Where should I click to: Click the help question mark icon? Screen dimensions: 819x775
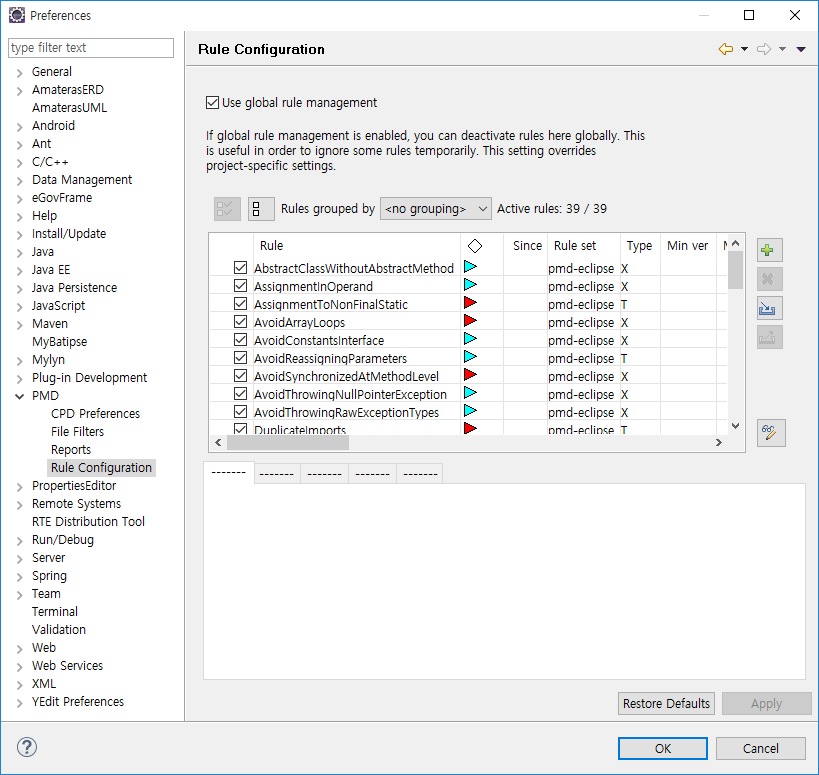(x=27, y=747)
